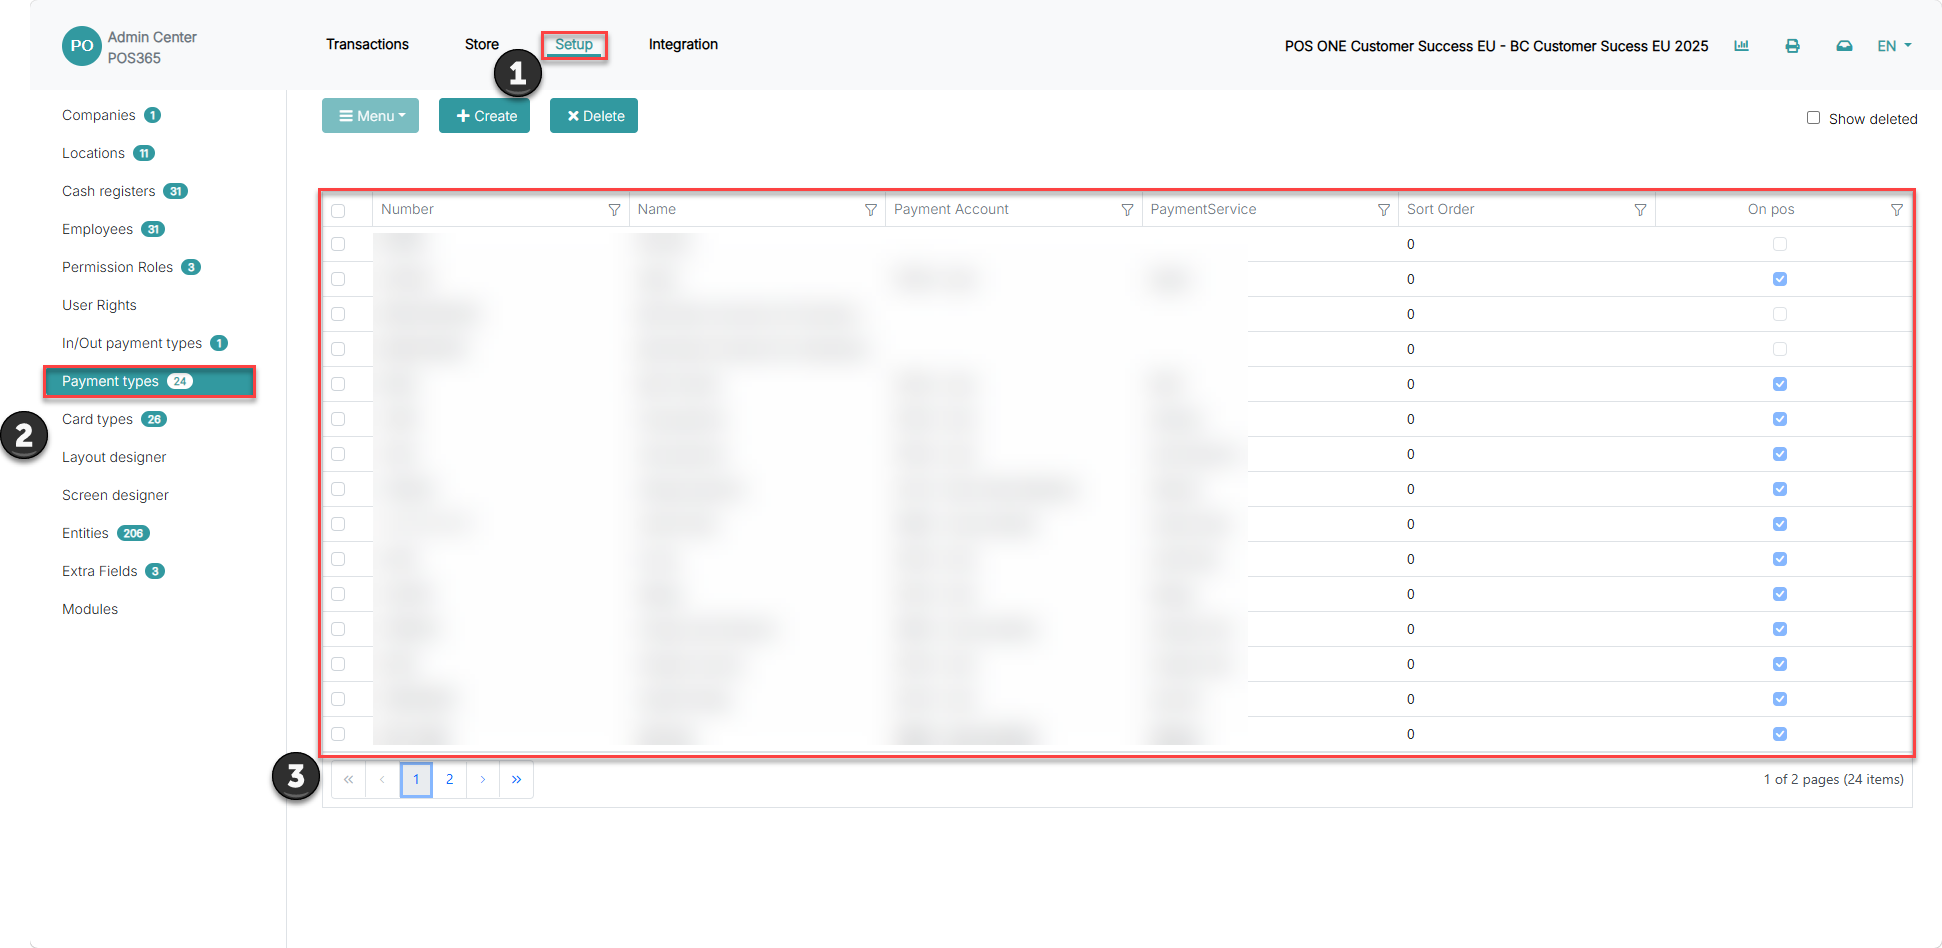The height and width of the screenshot is (948, 1942).
Task: Open the Integration menu
Action: [683, 44]
